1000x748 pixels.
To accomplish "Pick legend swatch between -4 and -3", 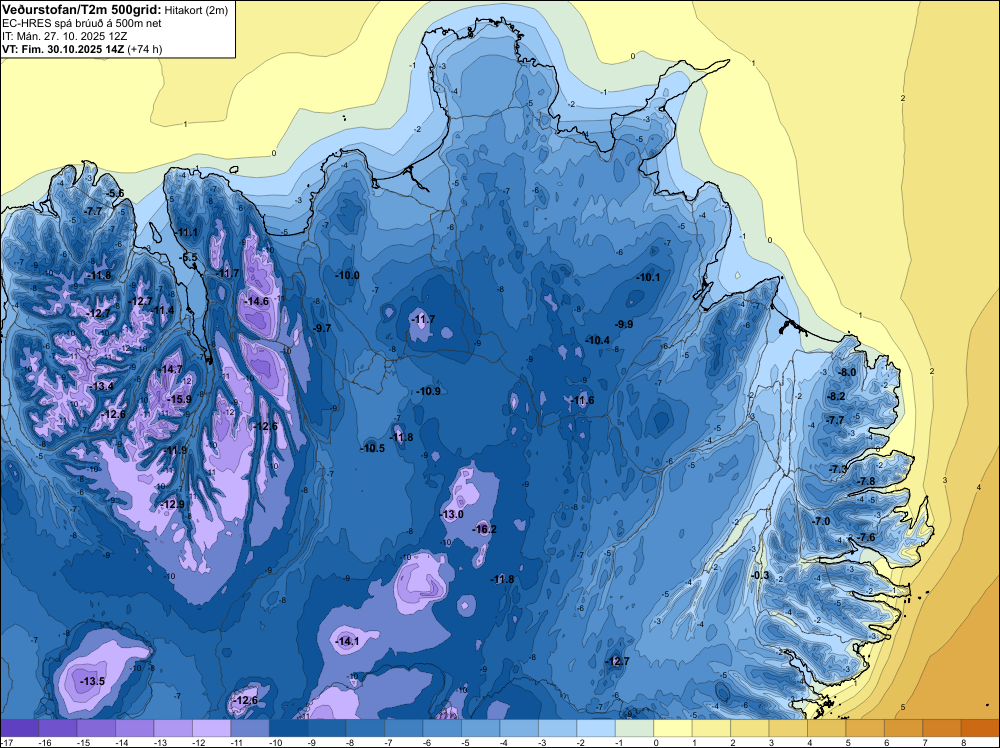I will point(519,728).
